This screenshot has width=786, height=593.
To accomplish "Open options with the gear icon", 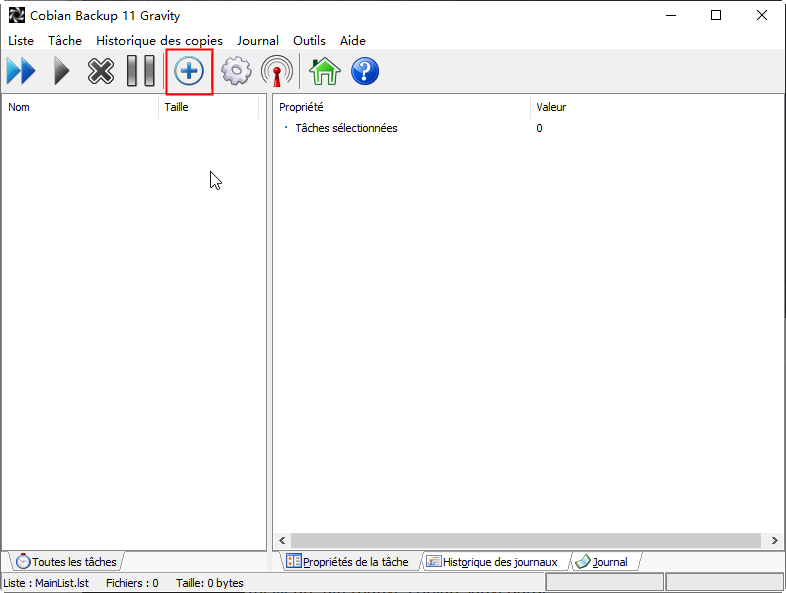I will 236,71.
